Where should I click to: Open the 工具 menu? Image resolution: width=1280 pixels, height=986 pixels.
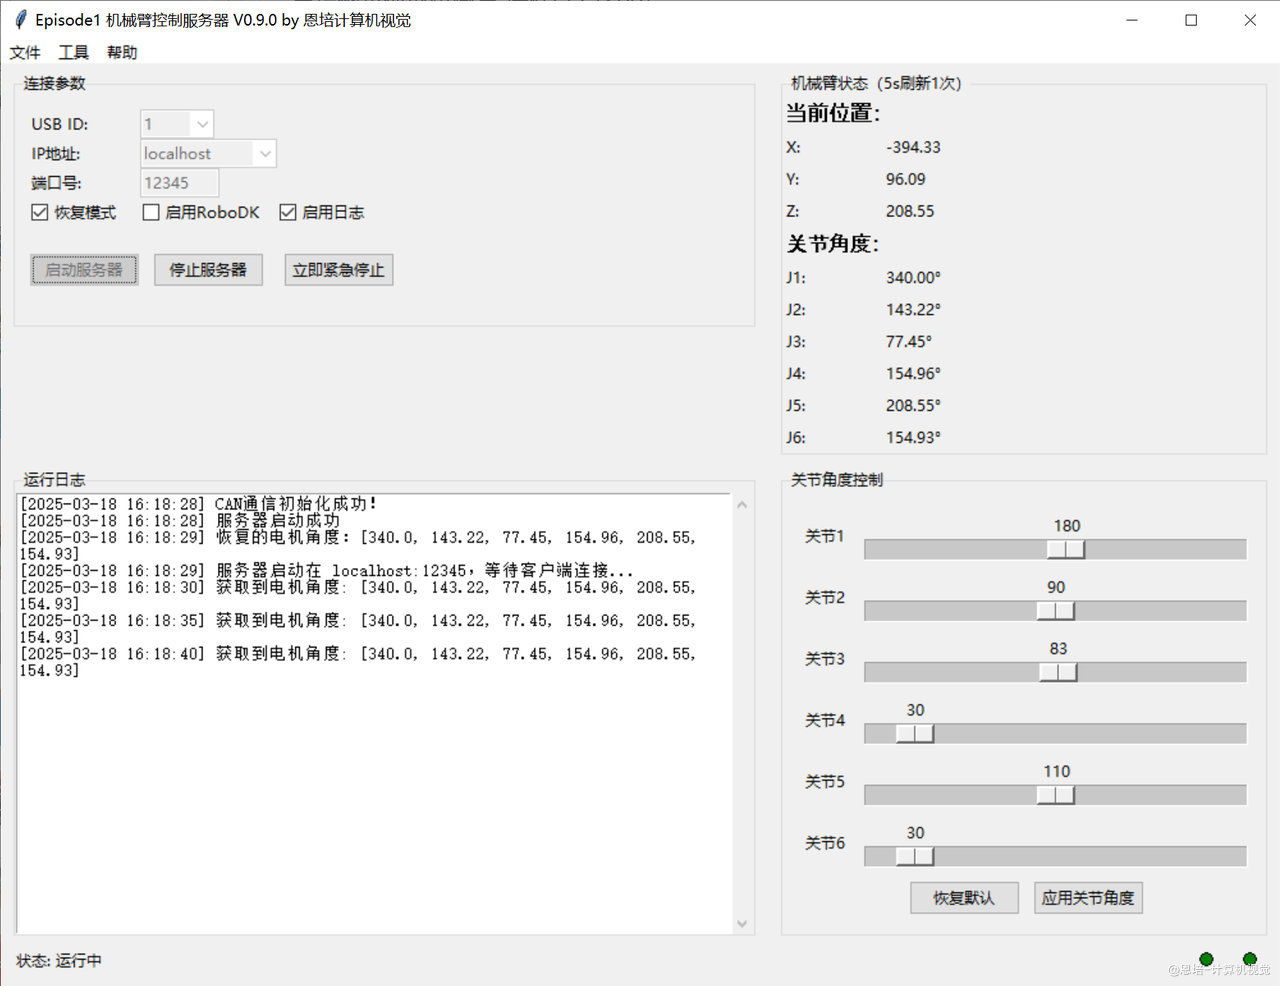(73, 52)
